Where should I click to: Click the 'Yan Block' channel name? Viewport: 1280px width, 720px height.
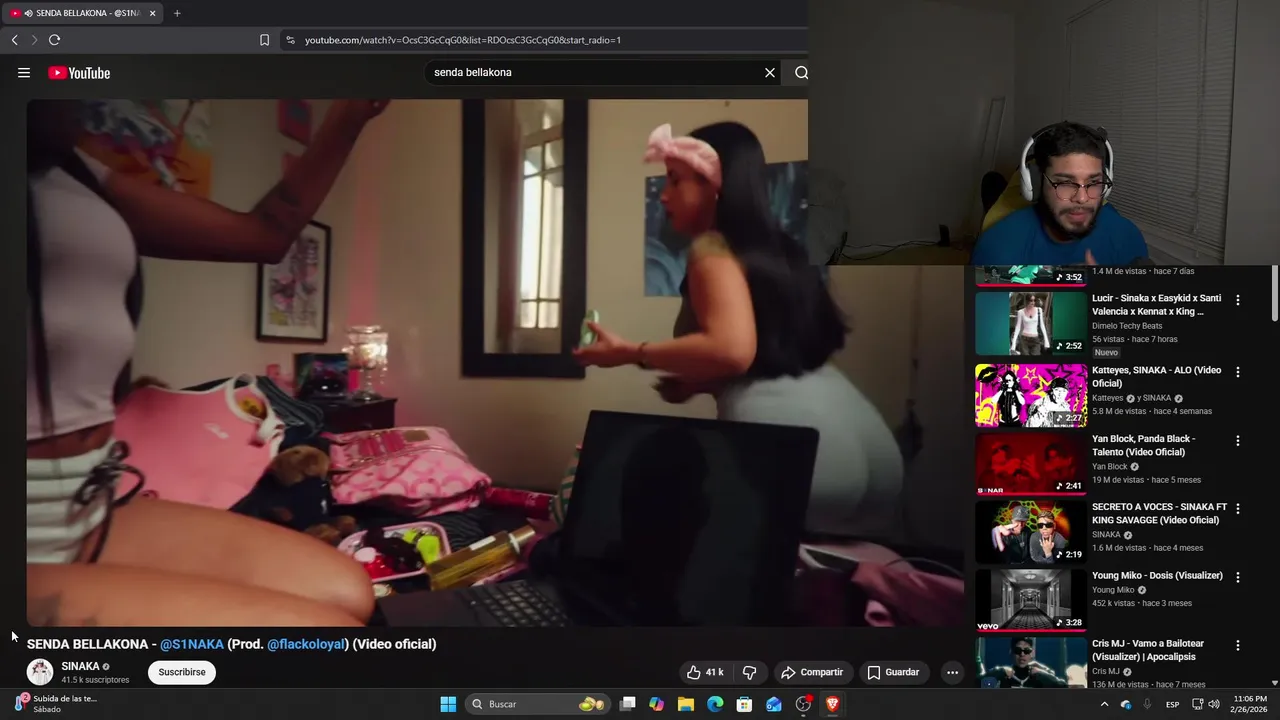pyautogui.click(x=1110, y=467)
